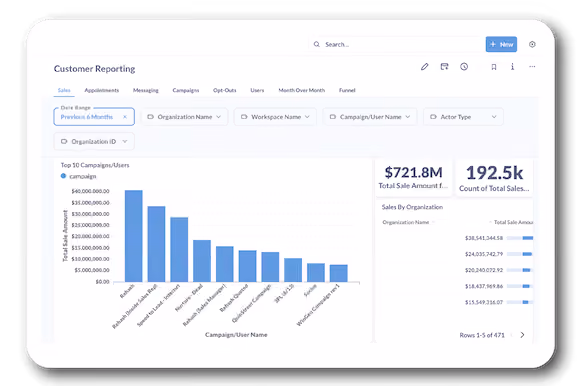Viewport: 582px width, 386px height.
Task: Click the $15,549,316.07 row value
Action: [484, 302]
